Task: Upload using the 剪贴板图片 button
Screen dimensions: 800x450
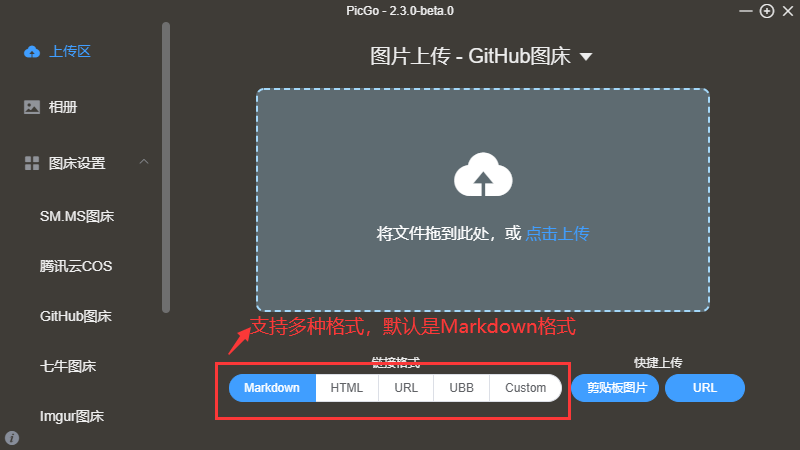Action: point(615,388)
